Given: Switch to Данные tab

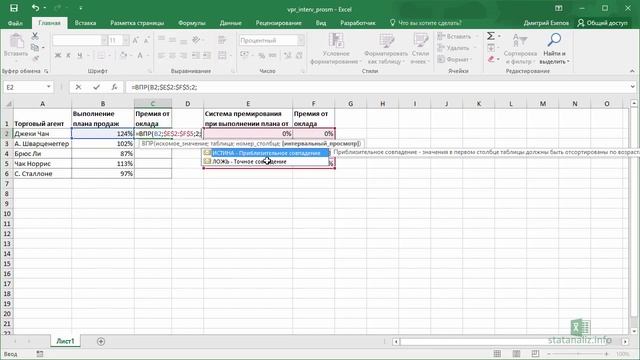Looking at the screenshot, I should 231,23.
